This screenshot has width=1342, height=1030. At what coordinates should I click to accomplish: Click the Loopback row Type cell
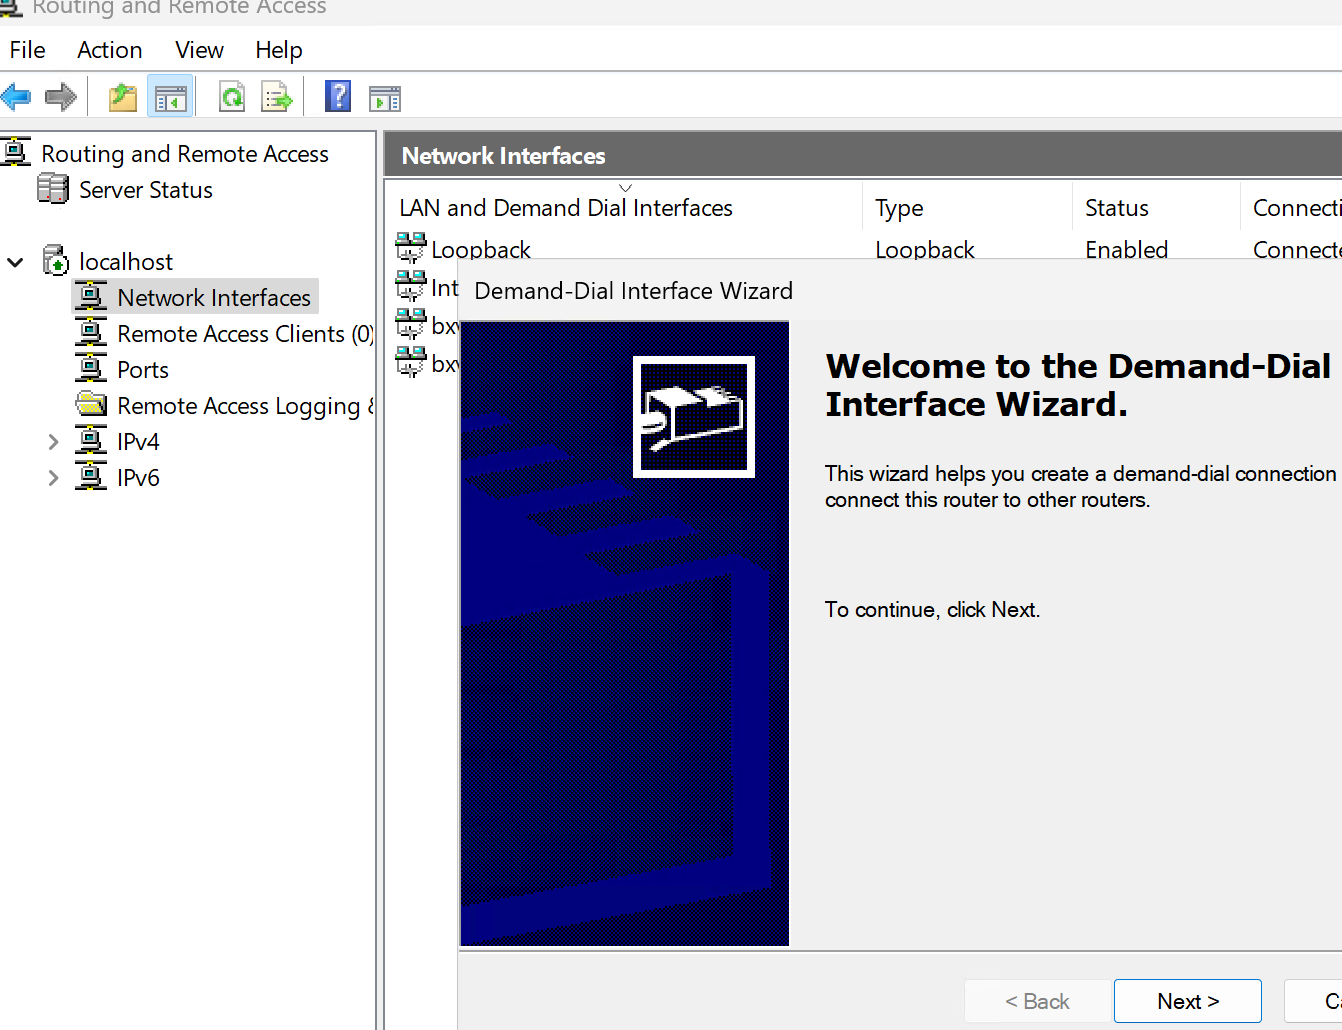pos(925,249)
